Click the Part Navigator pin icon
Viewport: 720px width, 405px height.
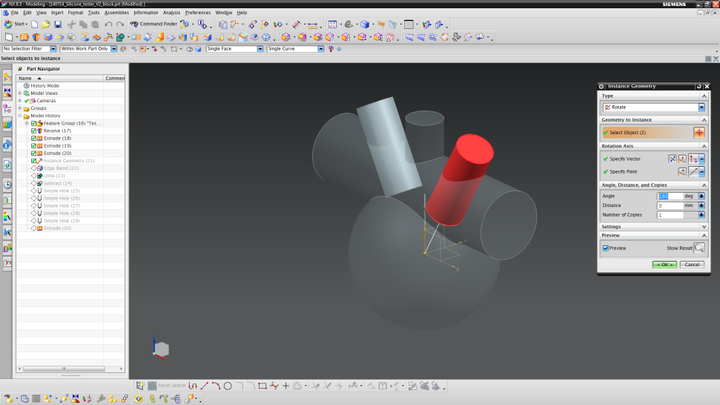click(20, 68)
